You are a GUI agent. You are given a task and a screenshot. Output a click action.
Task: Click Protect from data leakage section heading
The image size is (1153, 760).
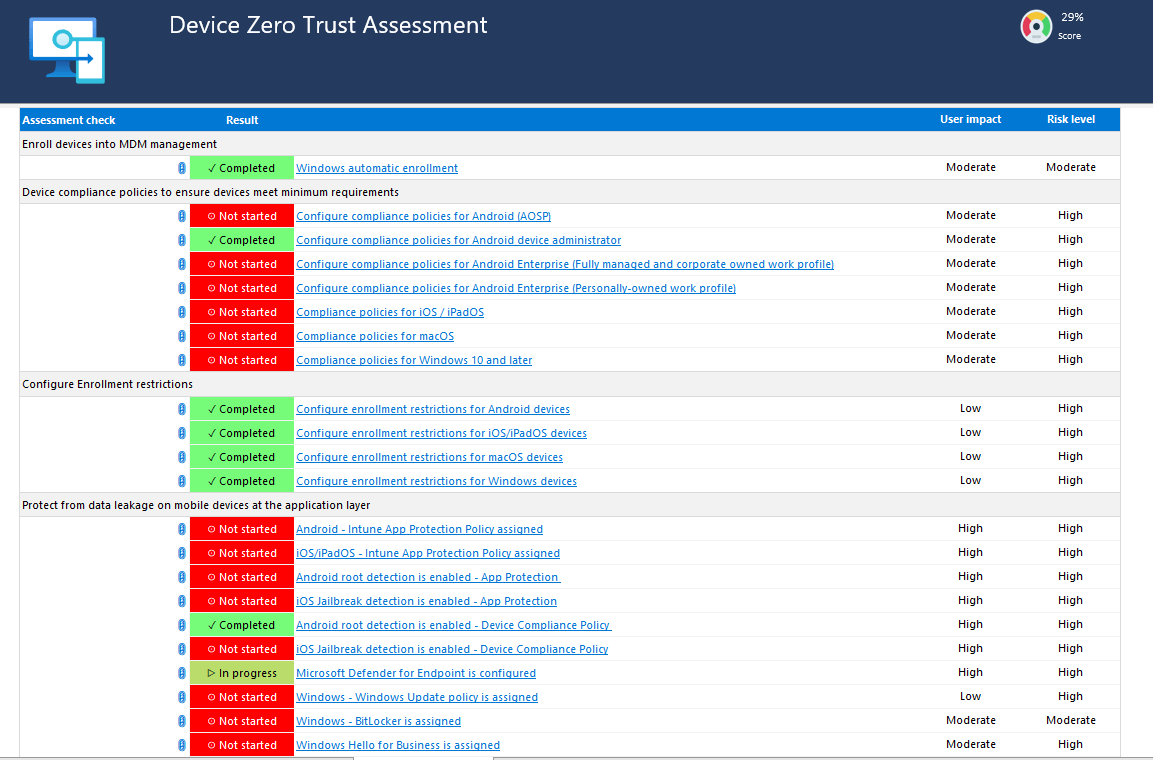tap(196, 506)
